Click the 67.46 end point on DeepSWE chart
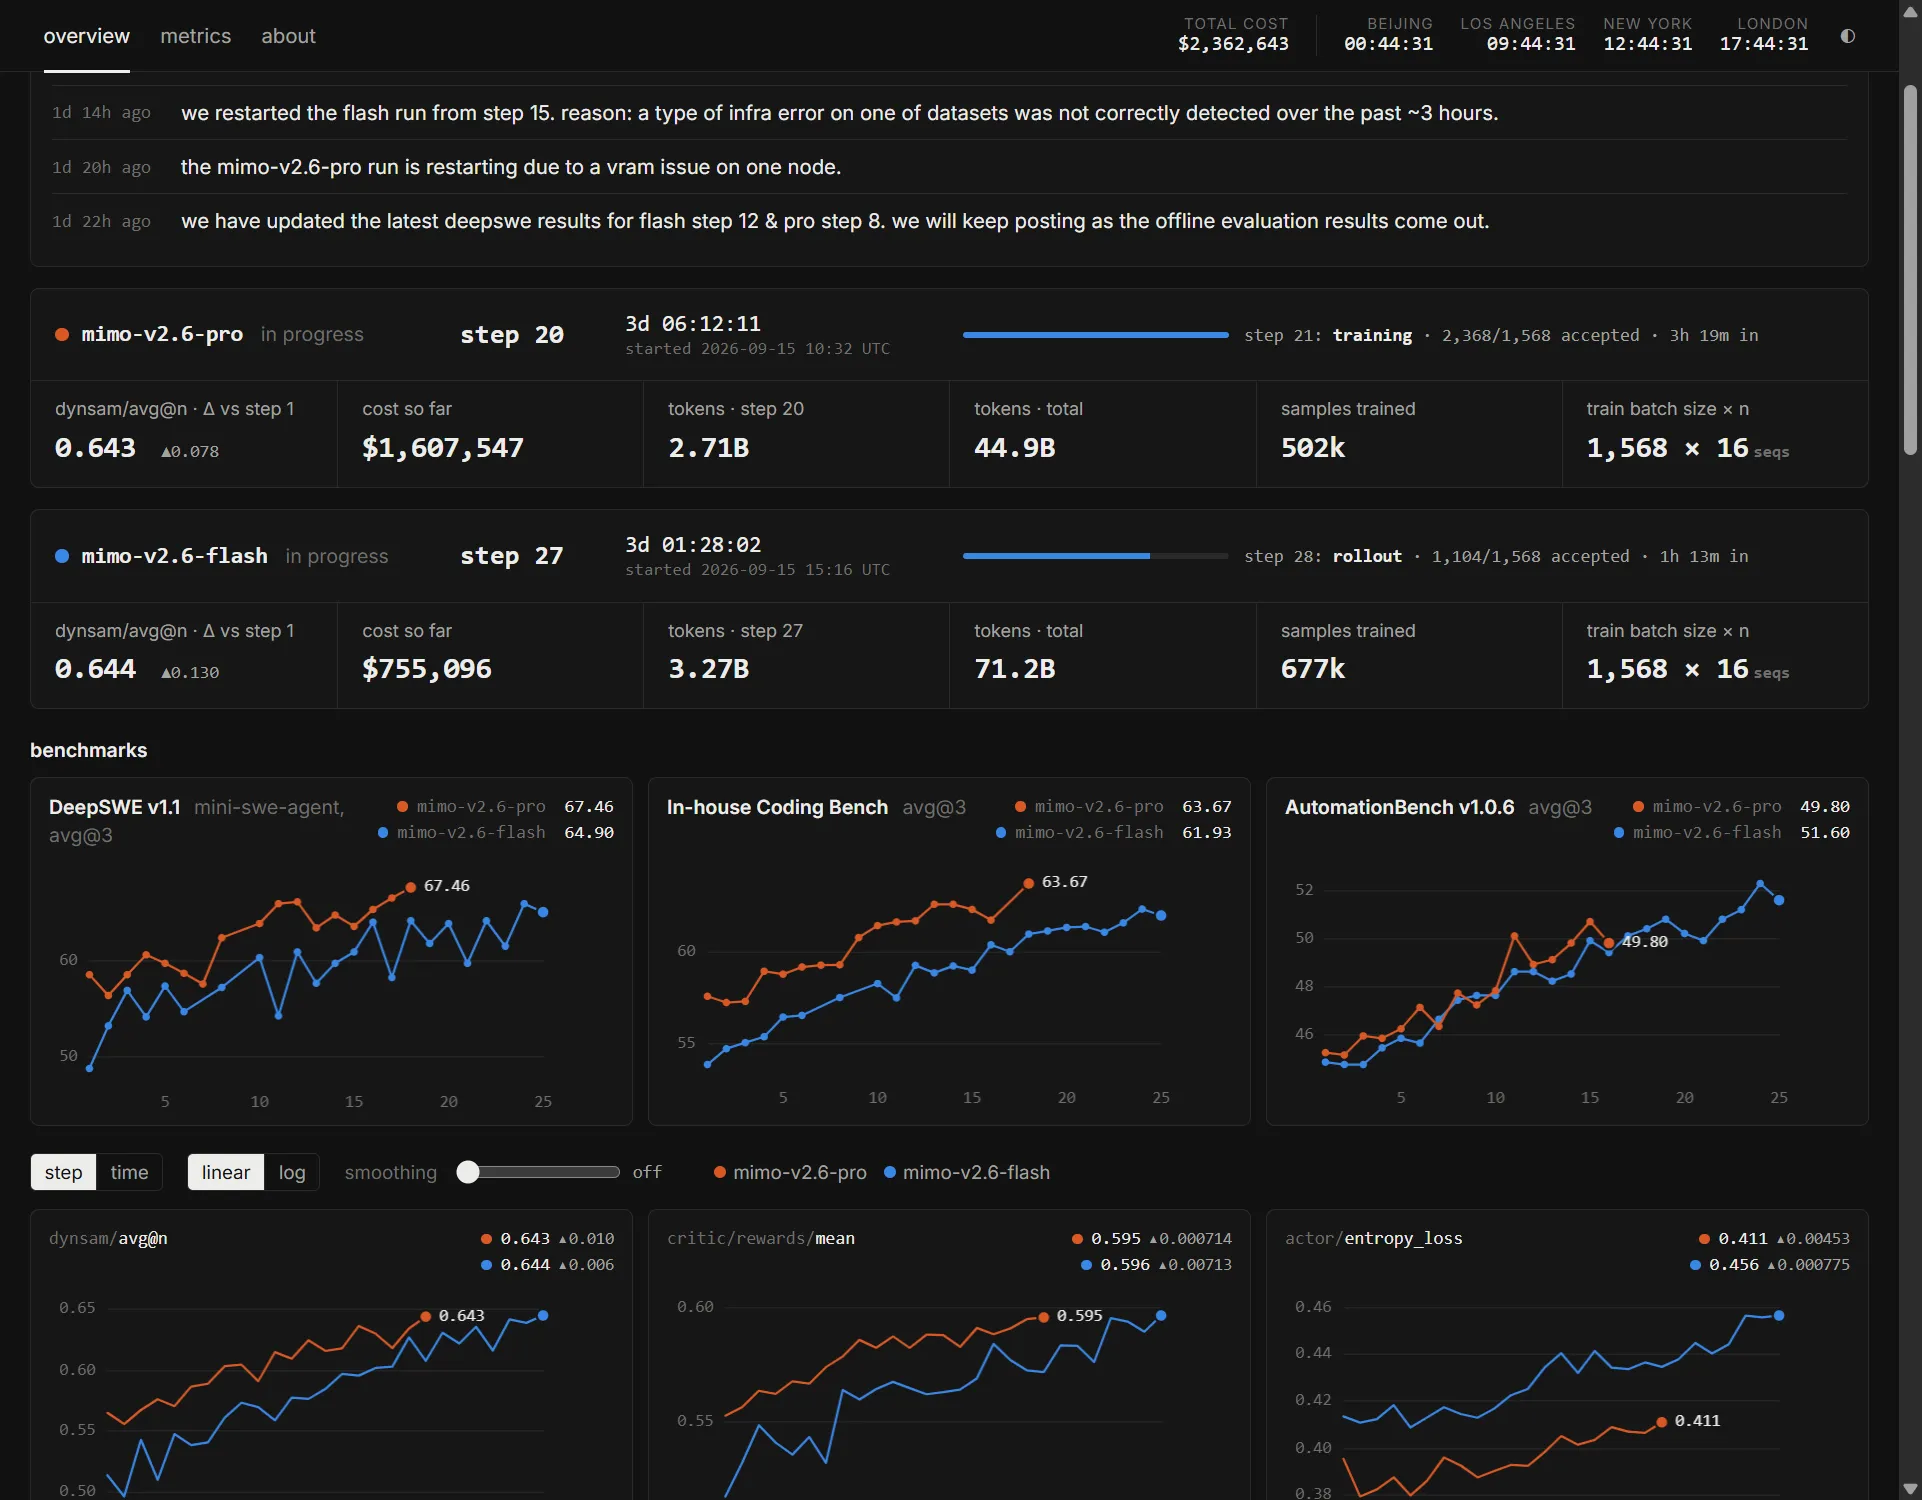Image resolution: width=1922 pixels, height=1500 pixels. click(x=411, y=887)
